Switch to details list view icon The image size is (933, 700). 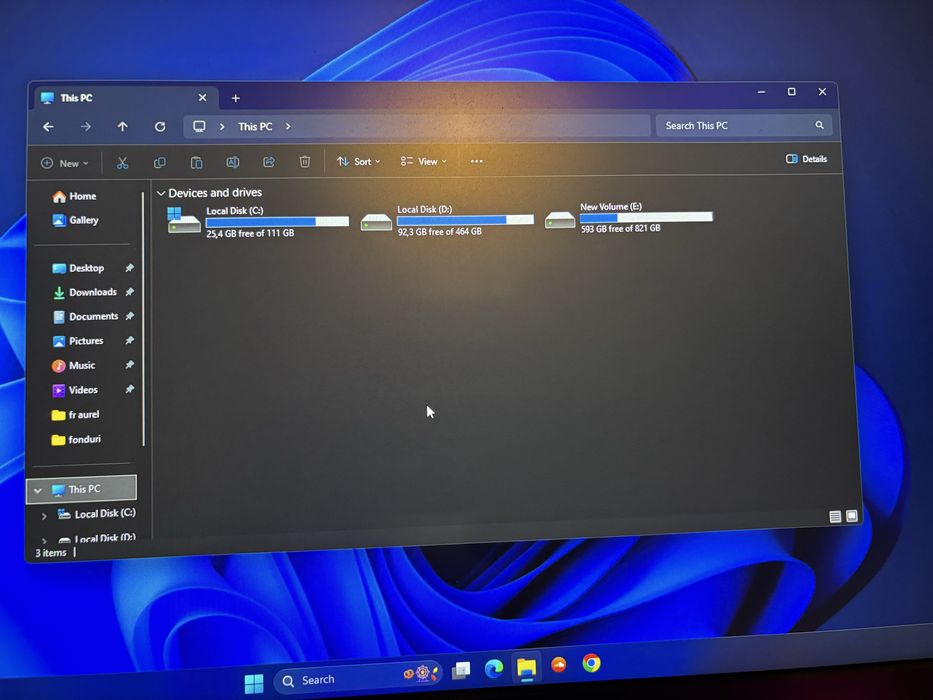click(x=835, y=517)
